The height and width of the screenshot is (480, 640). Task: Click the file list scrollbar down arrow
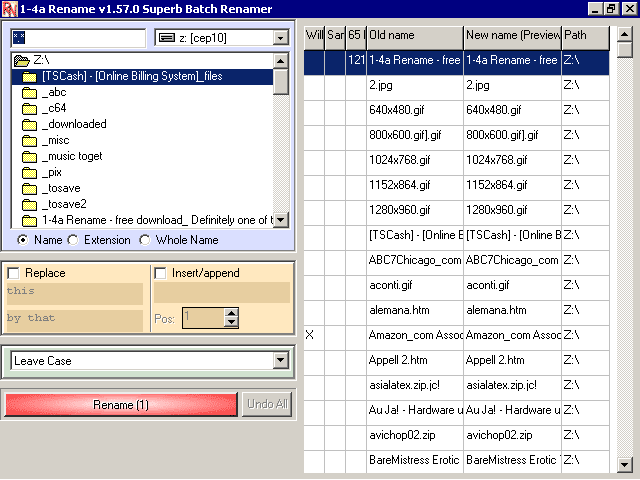click(624, 464)
